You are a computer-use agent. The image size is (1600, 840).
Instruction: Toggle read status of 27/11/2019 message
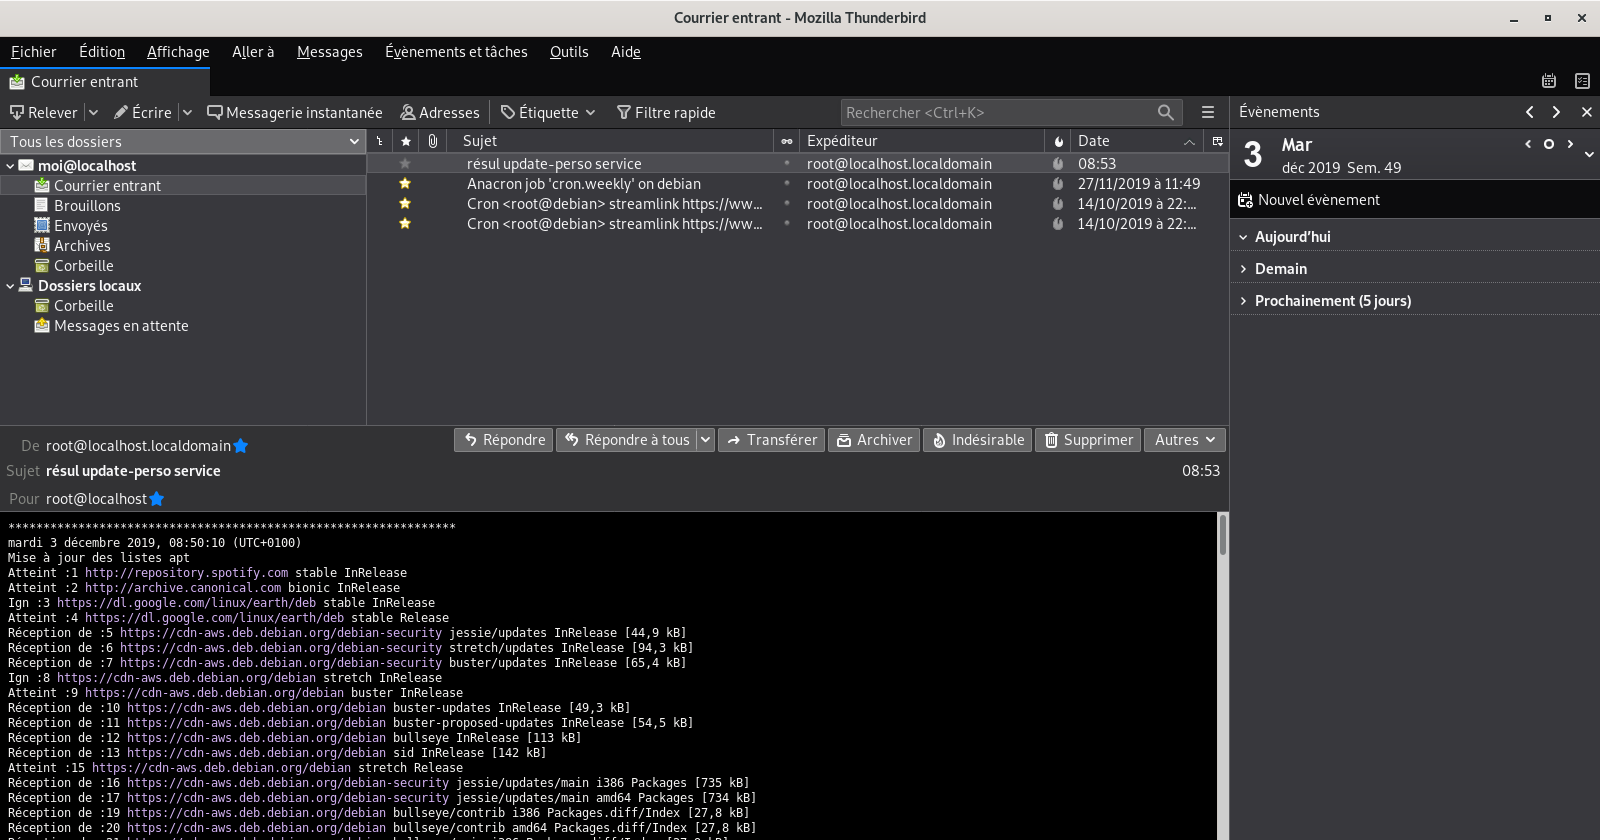(x=787, y=184)
